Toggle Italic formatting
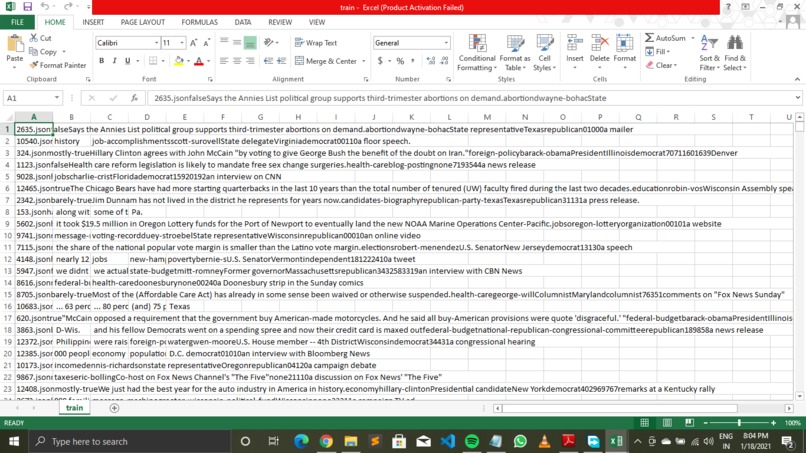The image size is (806, 453). click(114, 61)
